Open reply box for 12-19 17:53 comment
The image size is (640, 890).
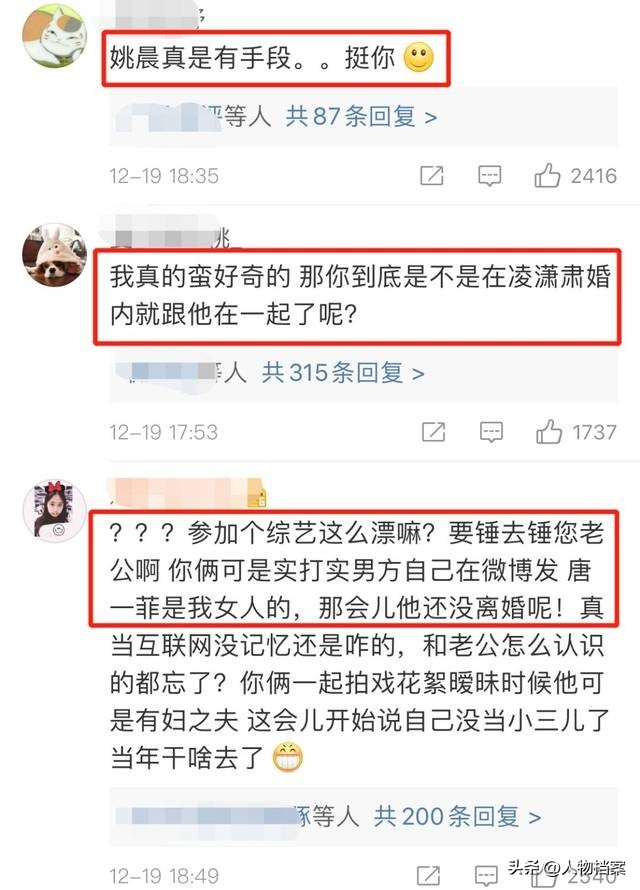coord(491,433)
